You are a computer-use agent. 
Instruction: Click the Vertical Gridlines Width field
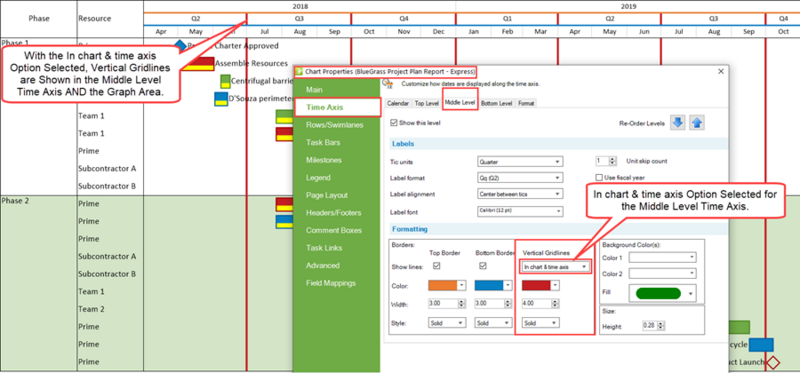541,304
